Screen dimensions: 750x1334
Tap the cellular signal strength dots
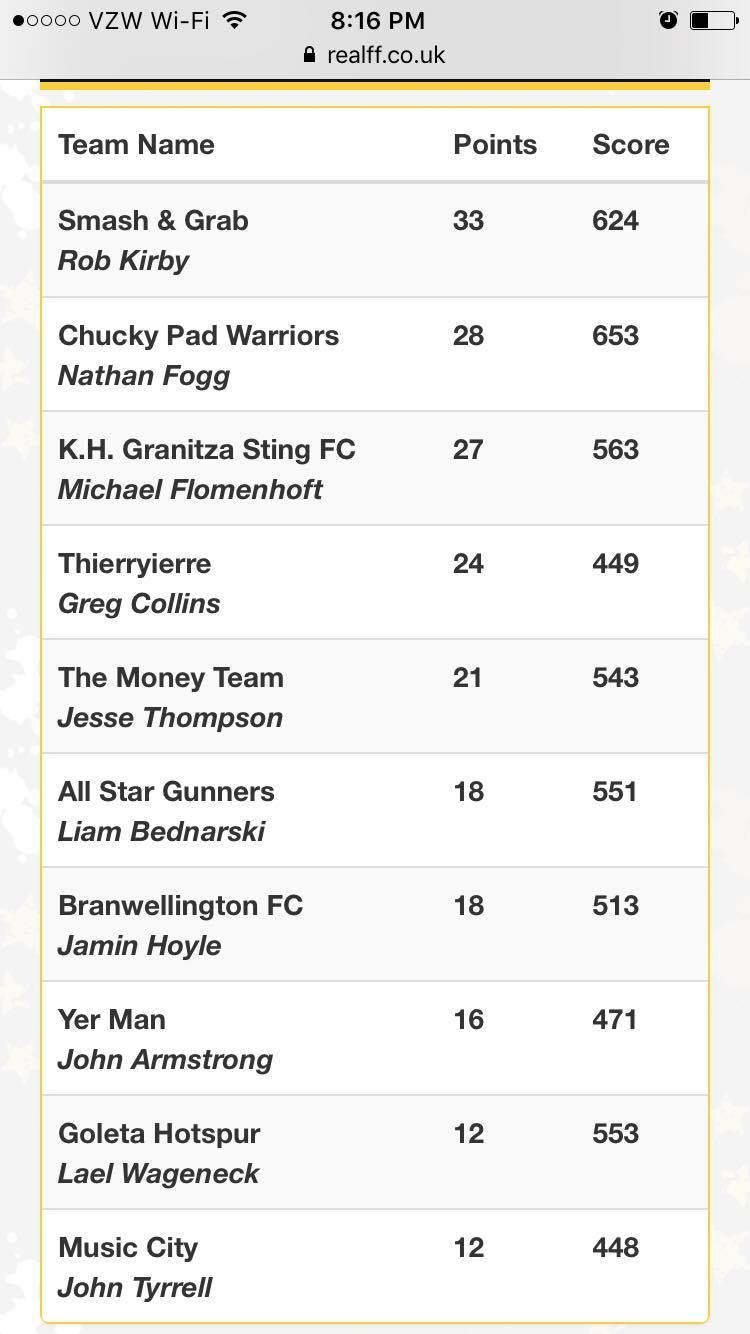[x=46, y=20]
